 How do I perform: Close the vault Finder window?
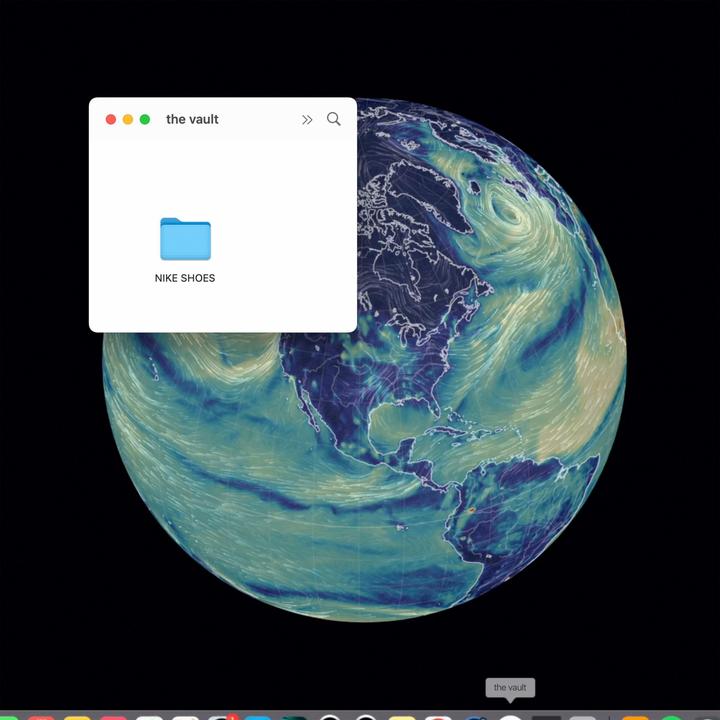pyautogui.click(x=111, y=120)
